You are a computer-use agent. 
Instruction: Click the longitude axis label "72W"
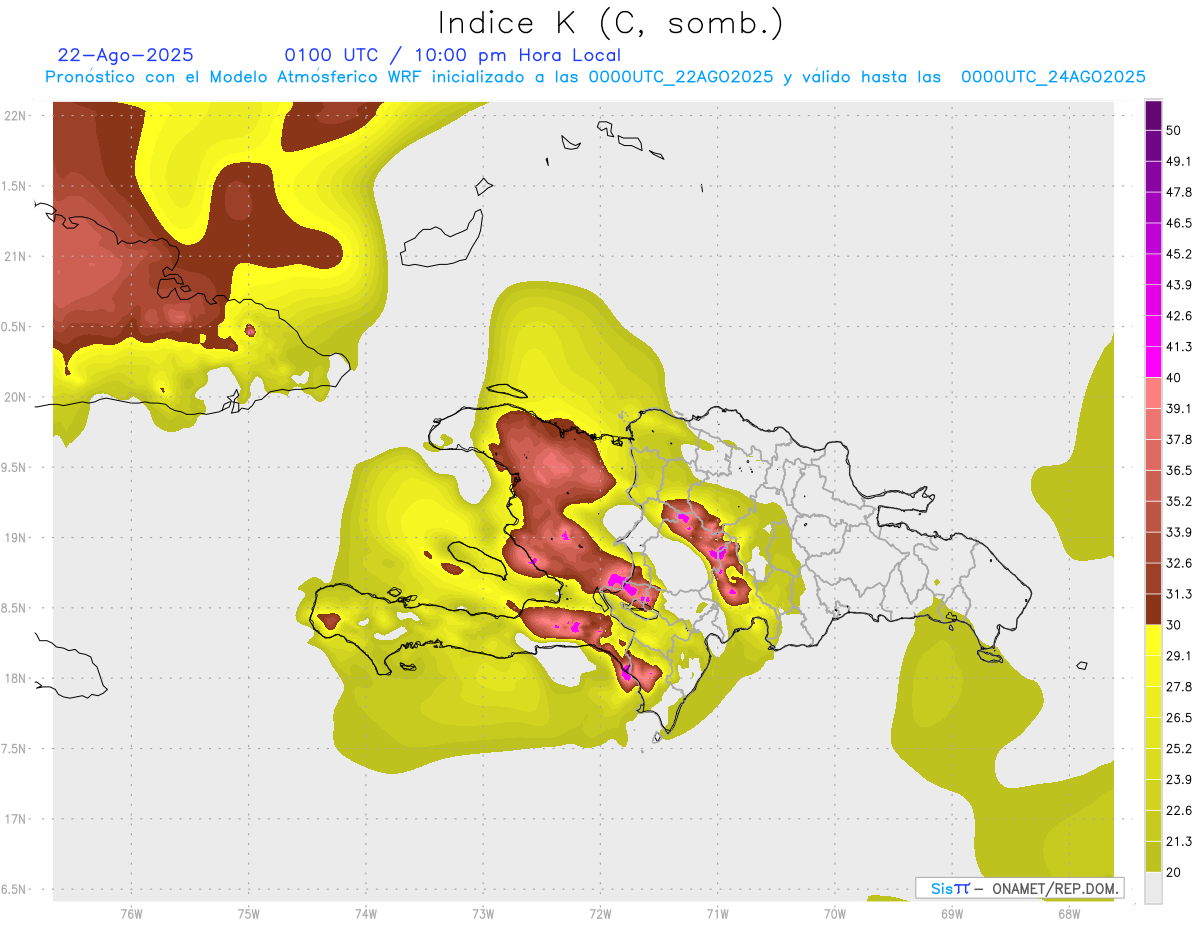click(600, 914)
